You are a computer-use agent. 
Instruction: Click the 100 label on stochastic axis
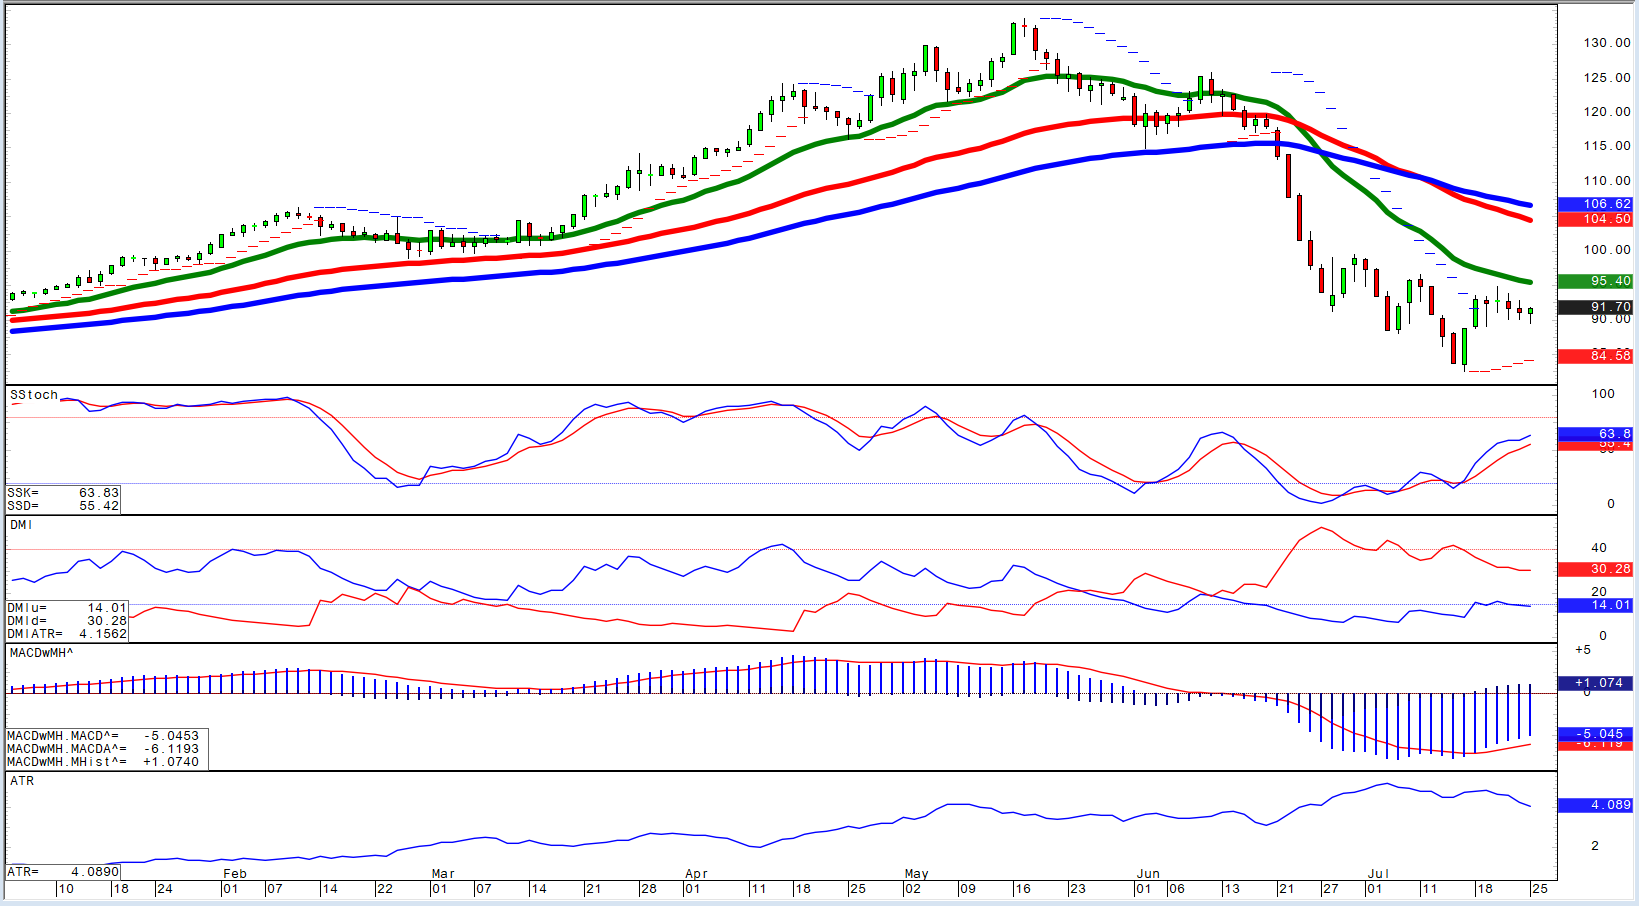pos(1603,394)
